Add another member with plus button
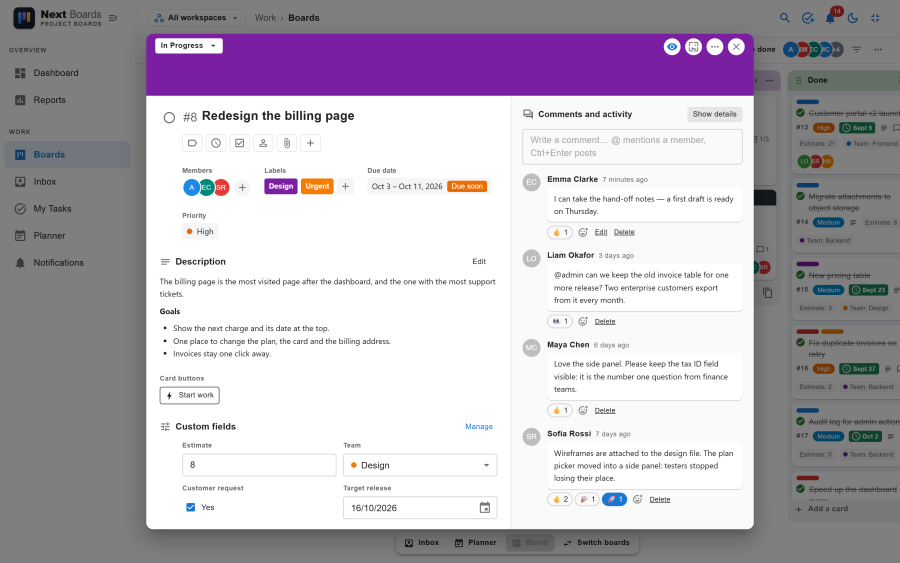900x563 pixels. (242, 187)
